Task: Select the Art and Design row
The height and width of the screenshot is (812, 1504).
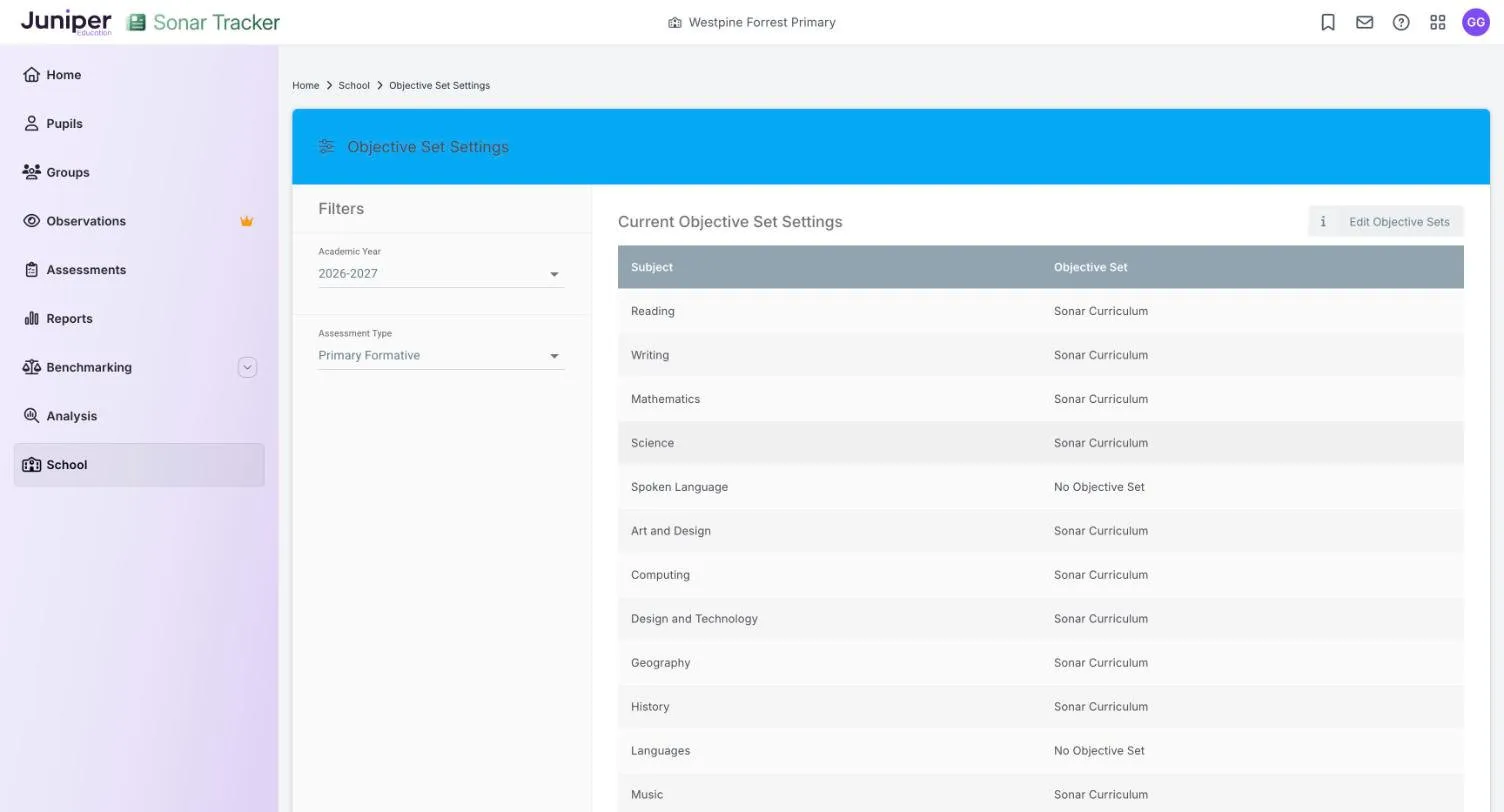Action: pyautogui.click(x=1041, y=531)
